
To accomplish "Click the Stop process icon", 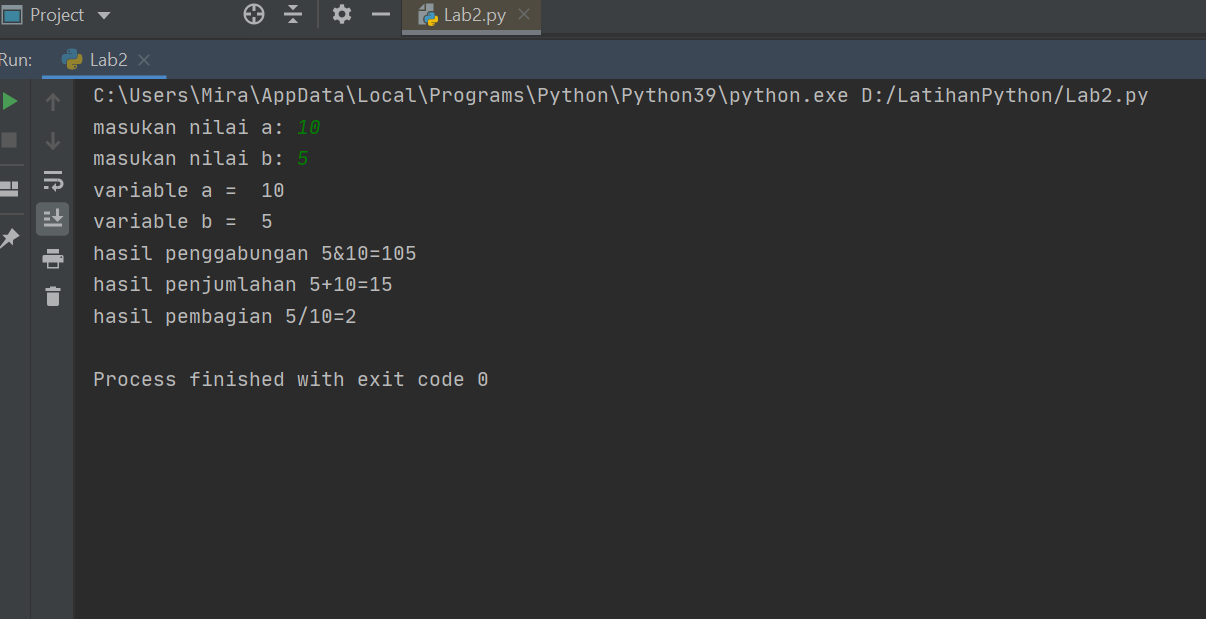I will 10,140.
